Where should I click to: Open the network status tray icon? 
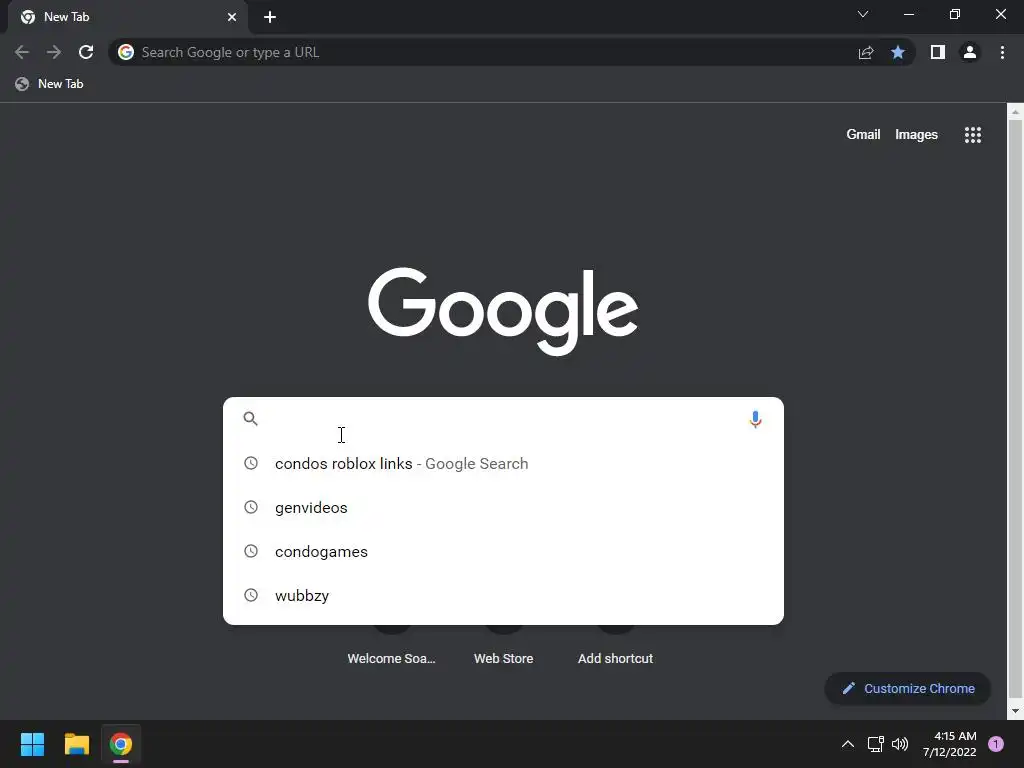[x=875, y=744]
